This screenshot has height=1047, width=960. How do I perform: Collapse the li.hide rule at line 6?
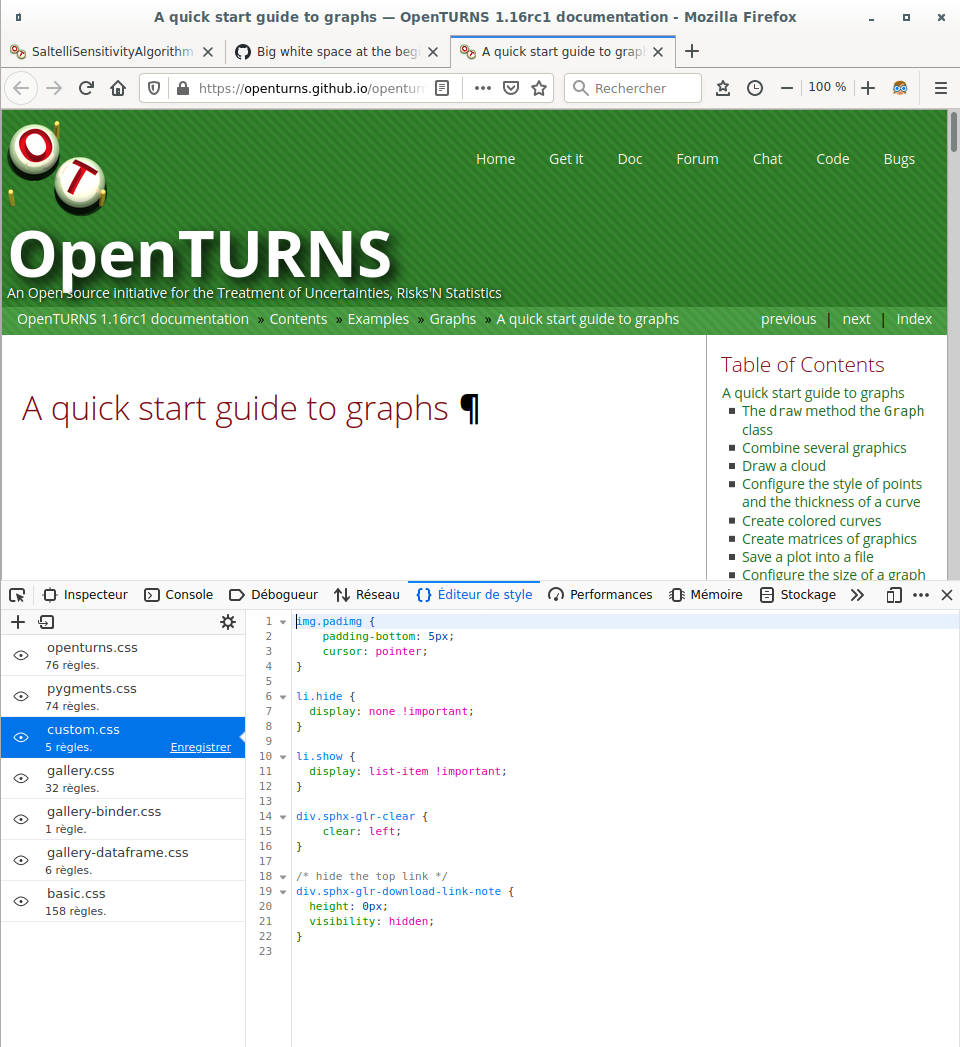pyautogui.click(x=282, y=696)
